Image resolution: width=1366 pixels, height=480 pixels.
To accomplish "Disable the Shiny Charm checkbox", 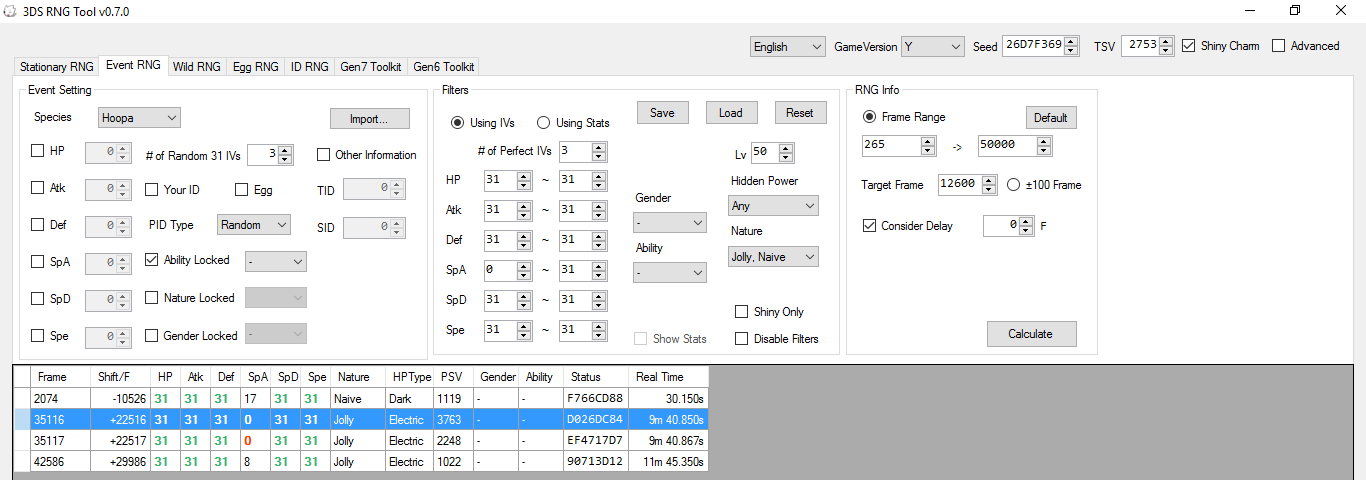I will point(1188,46).
